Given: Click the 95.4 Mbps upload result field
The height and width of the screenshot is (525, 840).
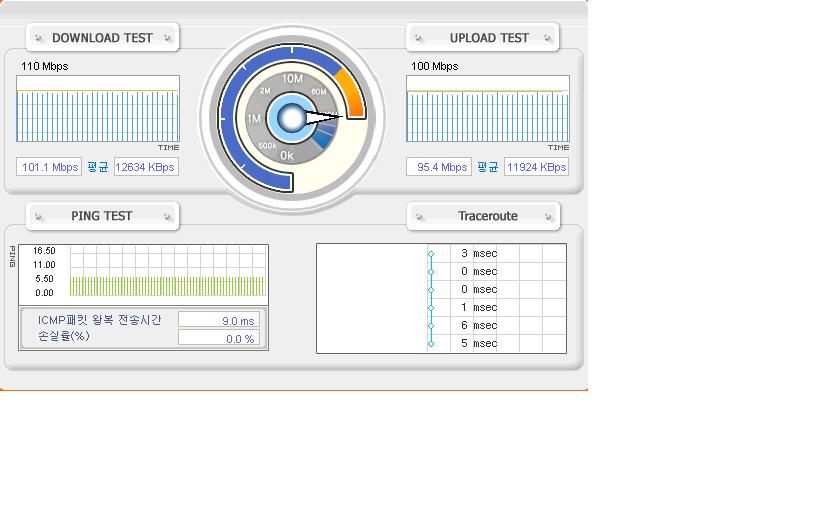Looking at the screenshot, I should point(439,167).
